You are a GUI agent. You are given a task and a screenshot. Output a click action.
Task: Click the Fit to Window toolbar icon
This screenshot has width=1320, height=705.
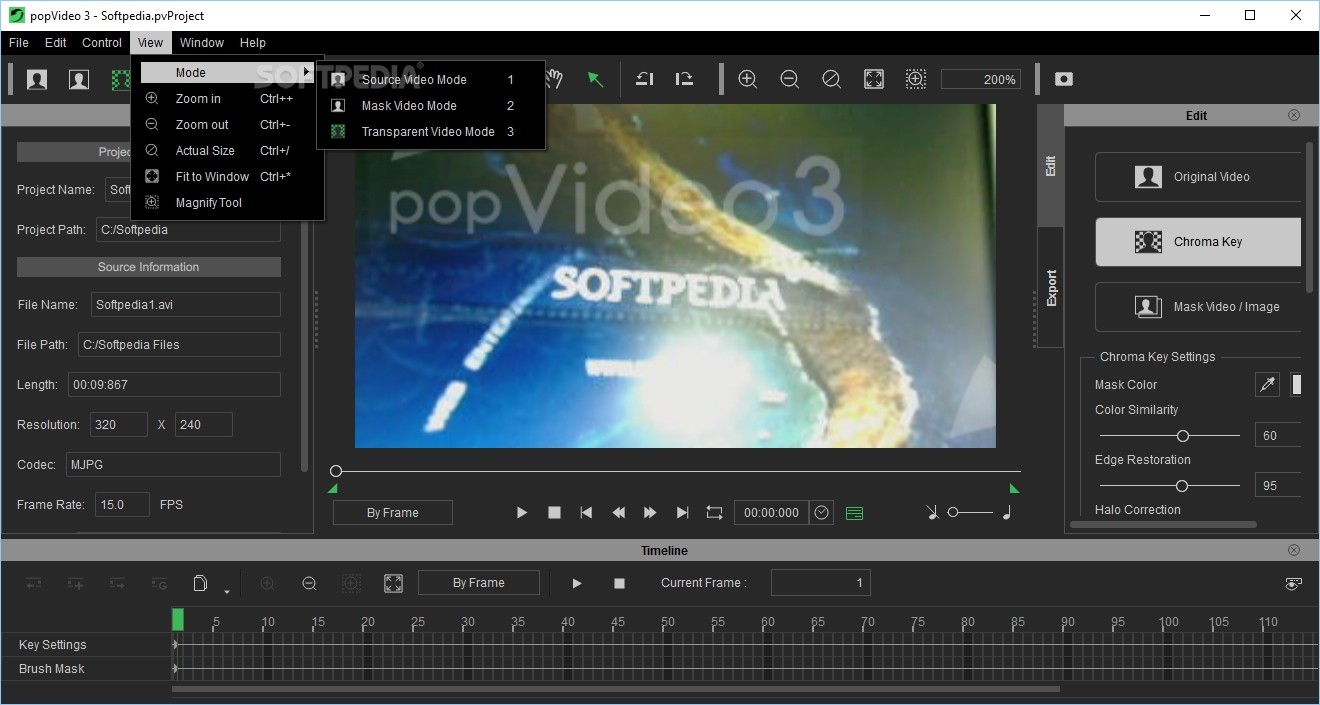tap(873, 79)
